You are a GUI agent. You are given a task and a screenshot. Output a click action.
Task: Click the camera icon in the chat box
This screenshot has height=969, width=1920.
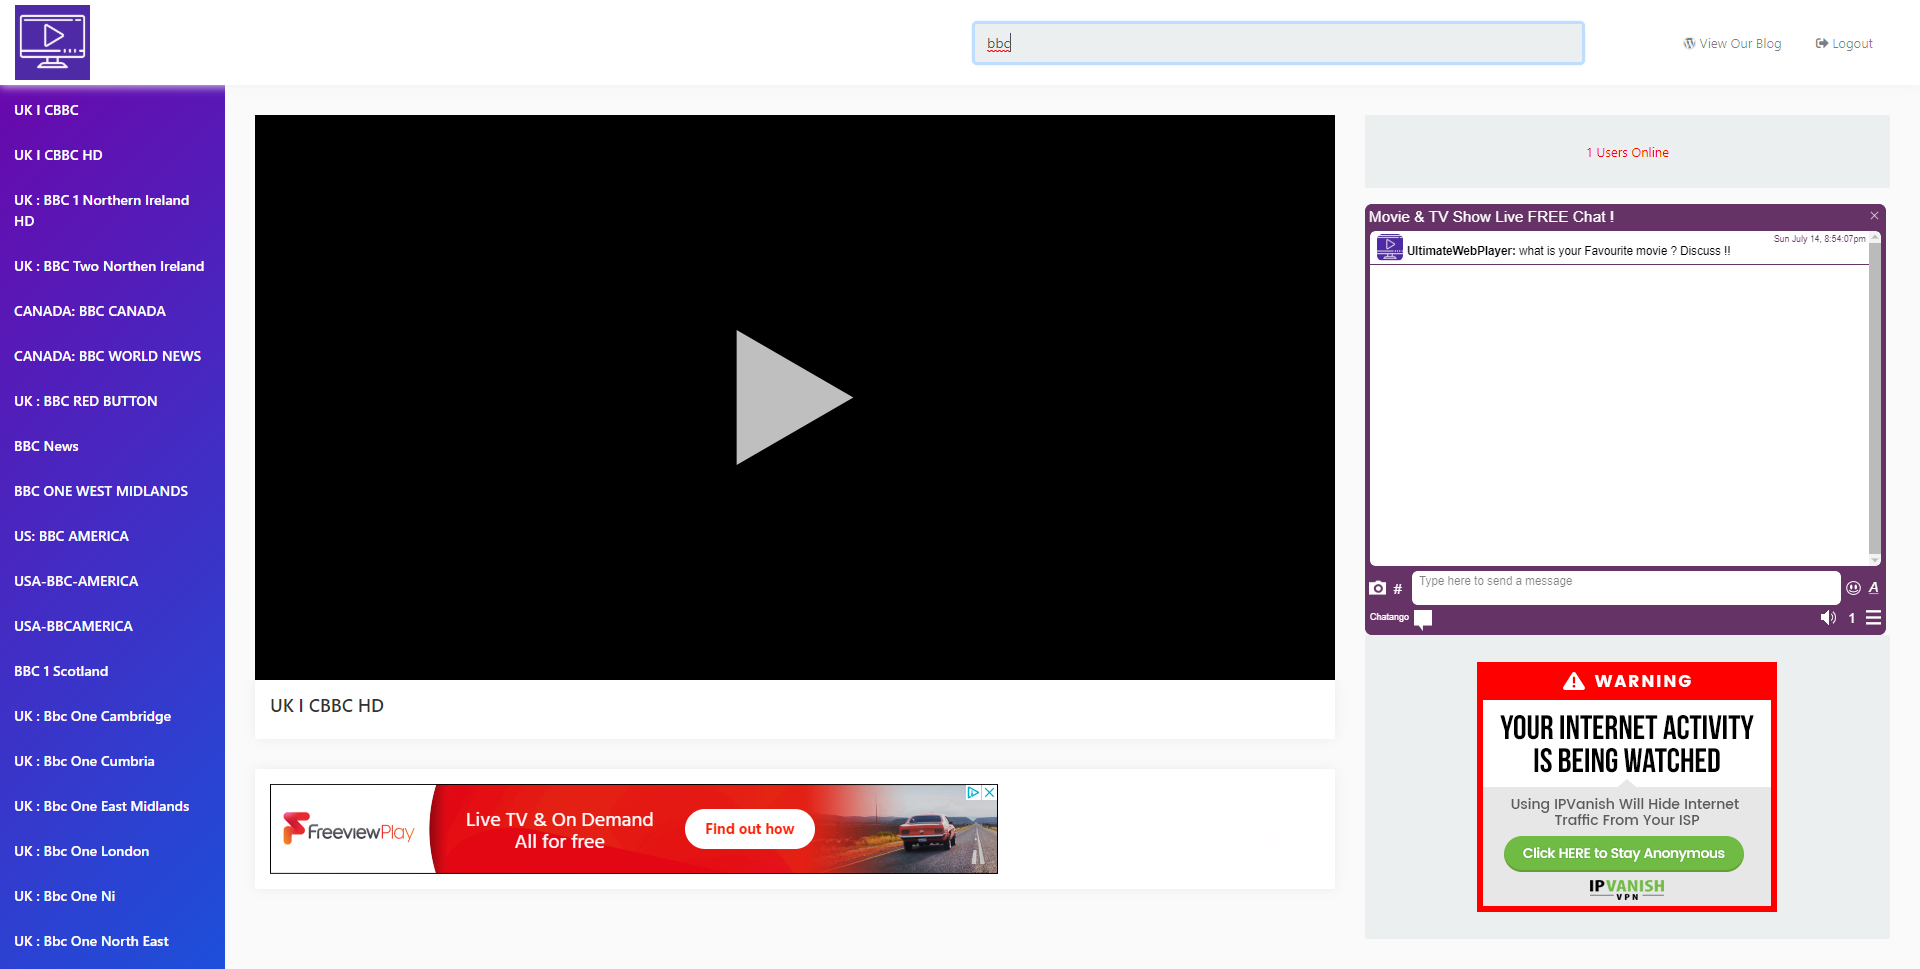tap(1378, 588)
